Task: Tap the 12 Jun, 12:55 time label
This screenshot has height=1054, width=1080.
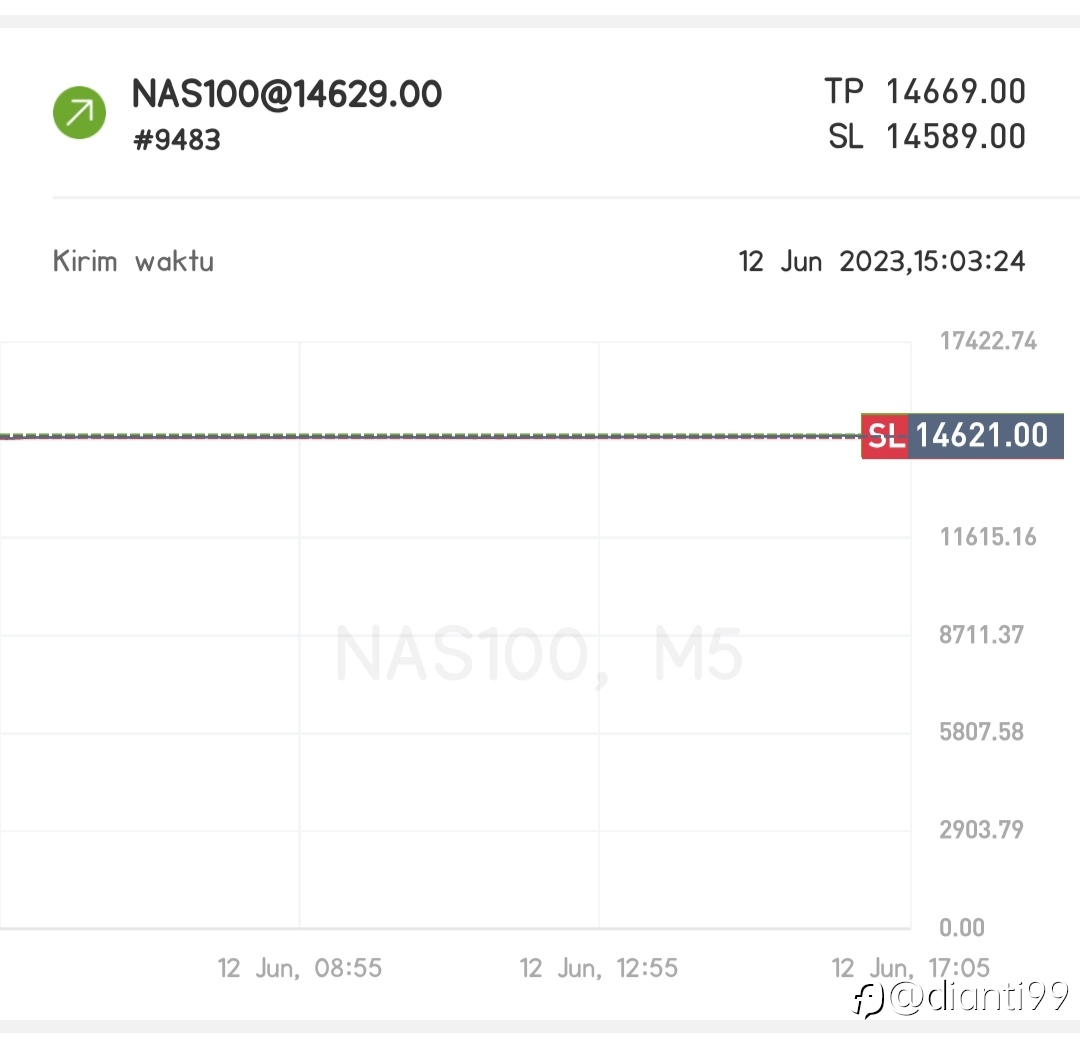Action: pos(599,969)
